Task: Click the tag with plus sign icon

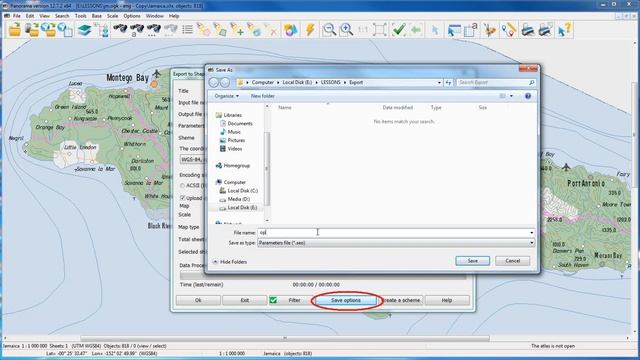Action: pos(237,30)
